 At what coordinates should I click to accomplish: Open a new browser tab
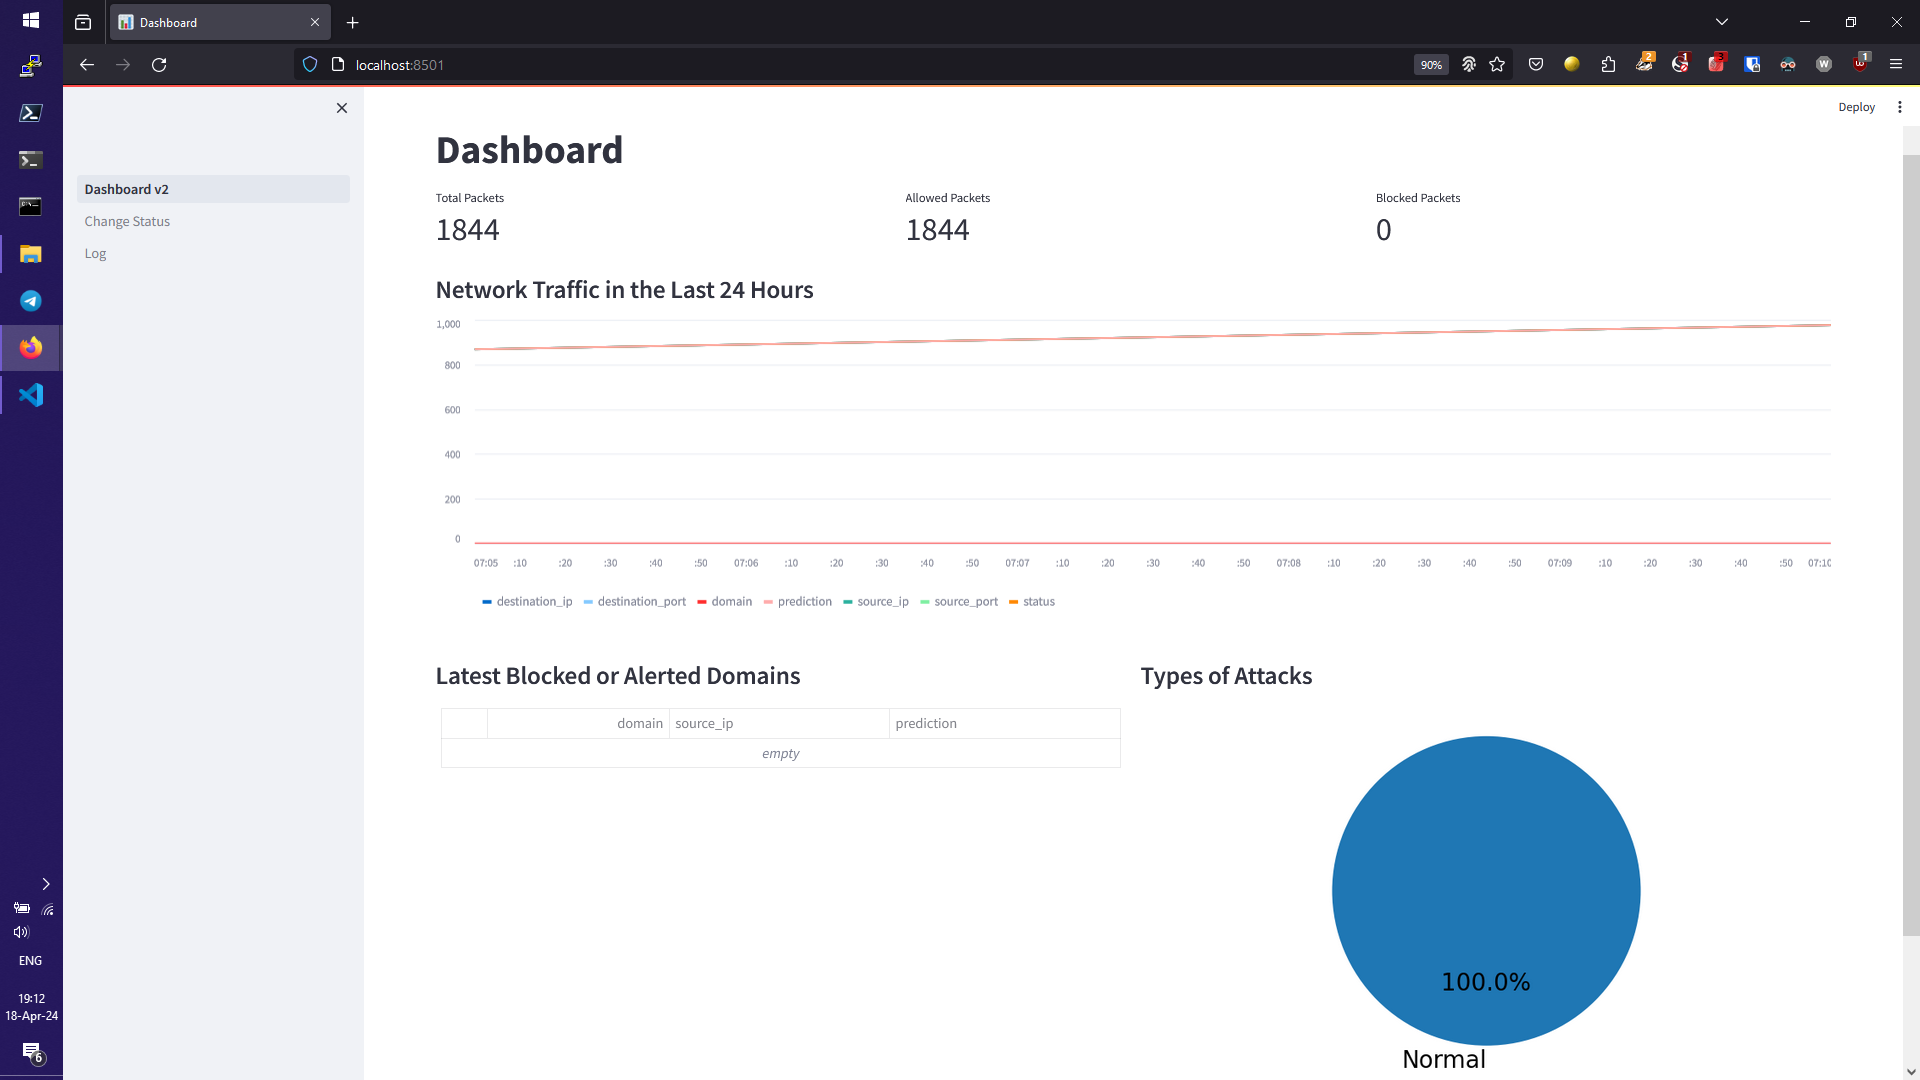pos(352,22)
